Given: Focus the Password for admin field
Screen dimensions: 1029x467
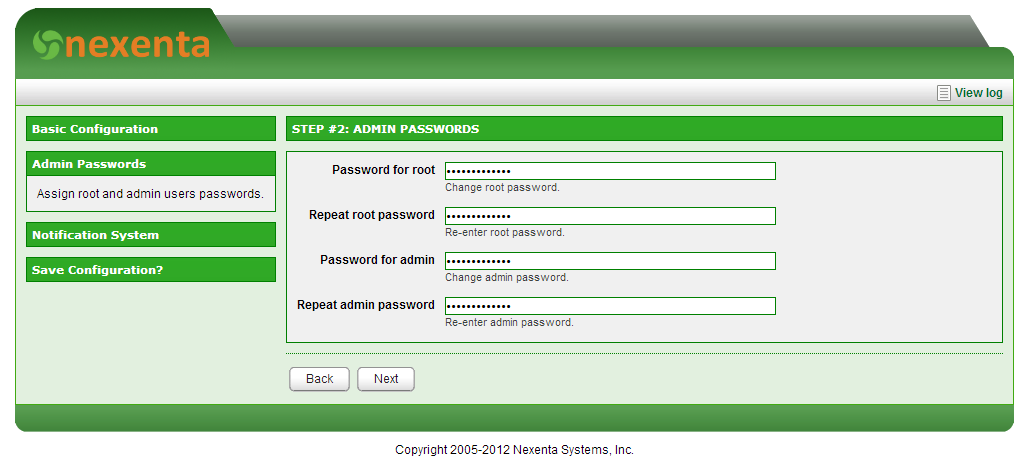Looking at the screenshot, I should (x=610, y=261).
